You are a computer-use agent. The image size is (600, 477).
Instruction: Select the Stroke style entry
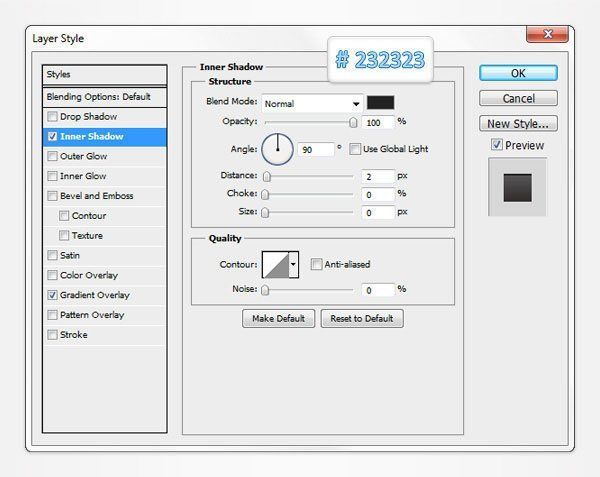(x=105, y=335)
